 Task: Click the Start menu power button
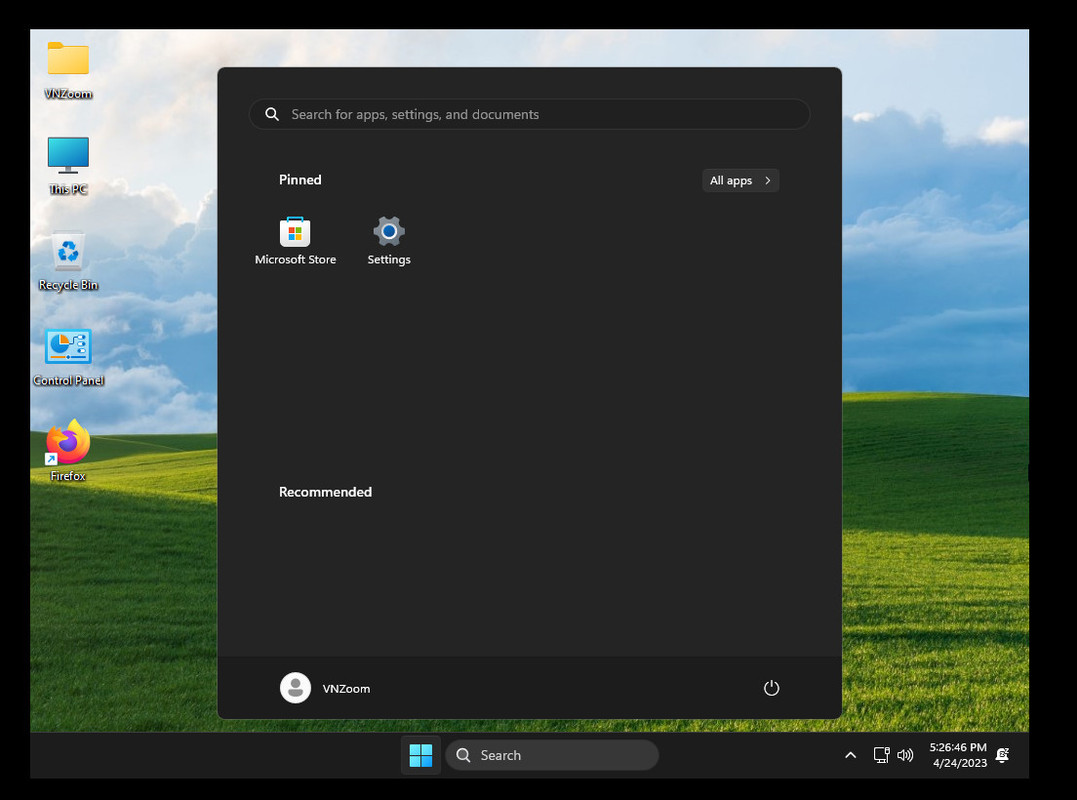(771, 688)
